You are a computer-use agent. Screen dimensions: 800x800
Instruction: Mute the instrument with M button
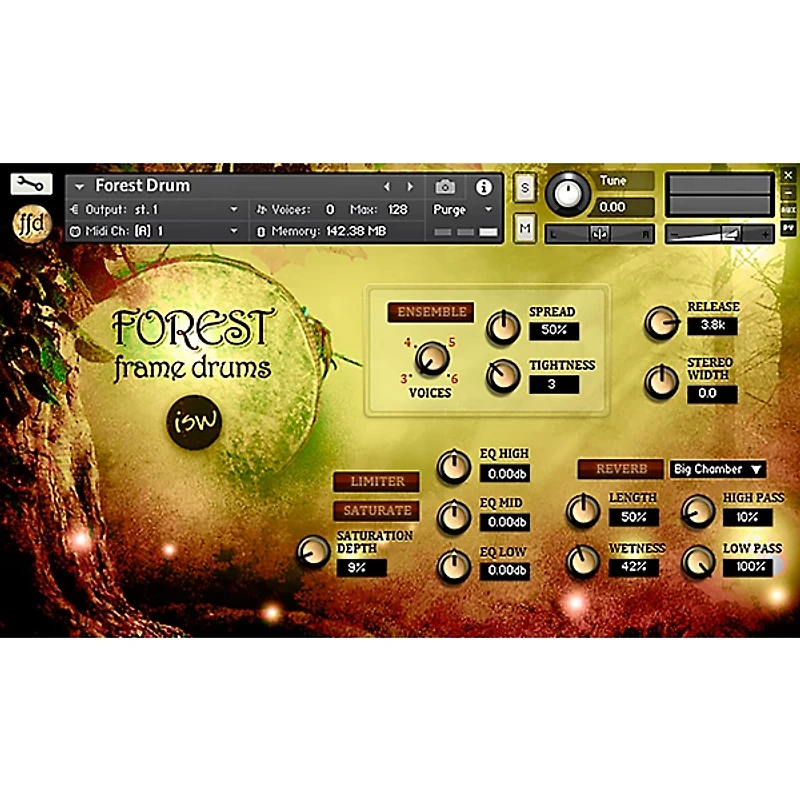coord(525,229)
